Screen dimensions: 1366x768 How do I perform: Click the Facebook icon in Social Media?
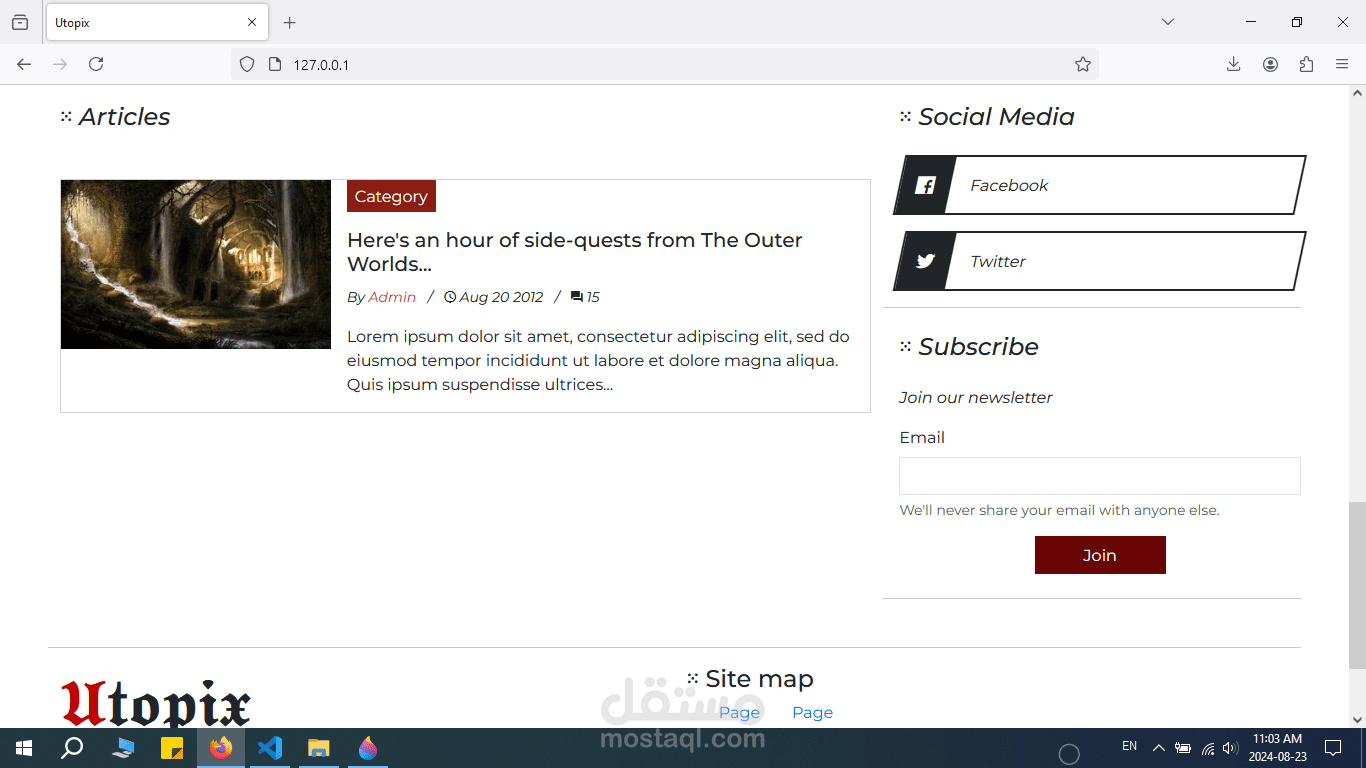click(x=925, y=185)
